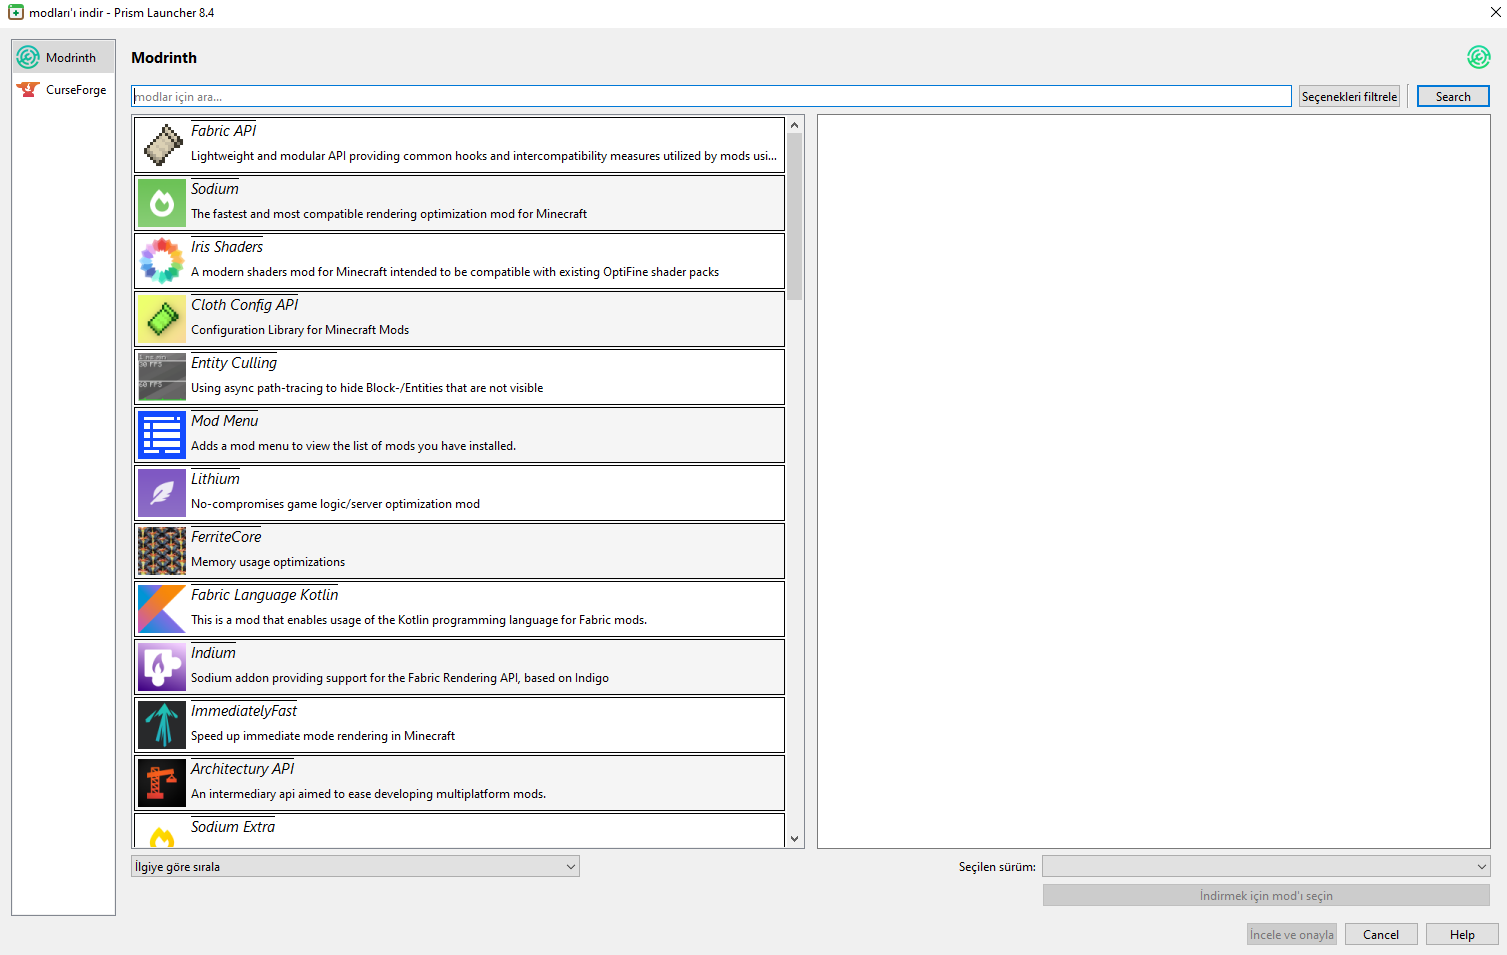1507x955 pixels.
Task: Open the 'İlgiye göre sırala' sort dropdown
Action: pos(355,866)
